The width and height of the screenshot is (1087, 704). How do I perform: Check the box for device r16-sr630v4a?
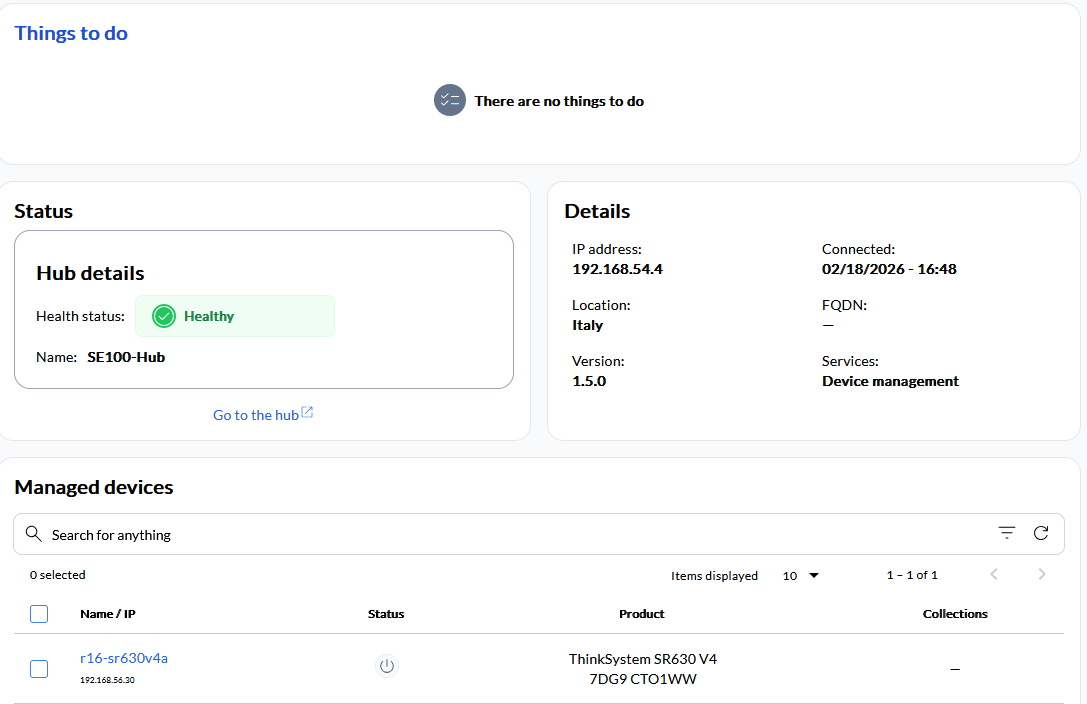tap(39, 669)
